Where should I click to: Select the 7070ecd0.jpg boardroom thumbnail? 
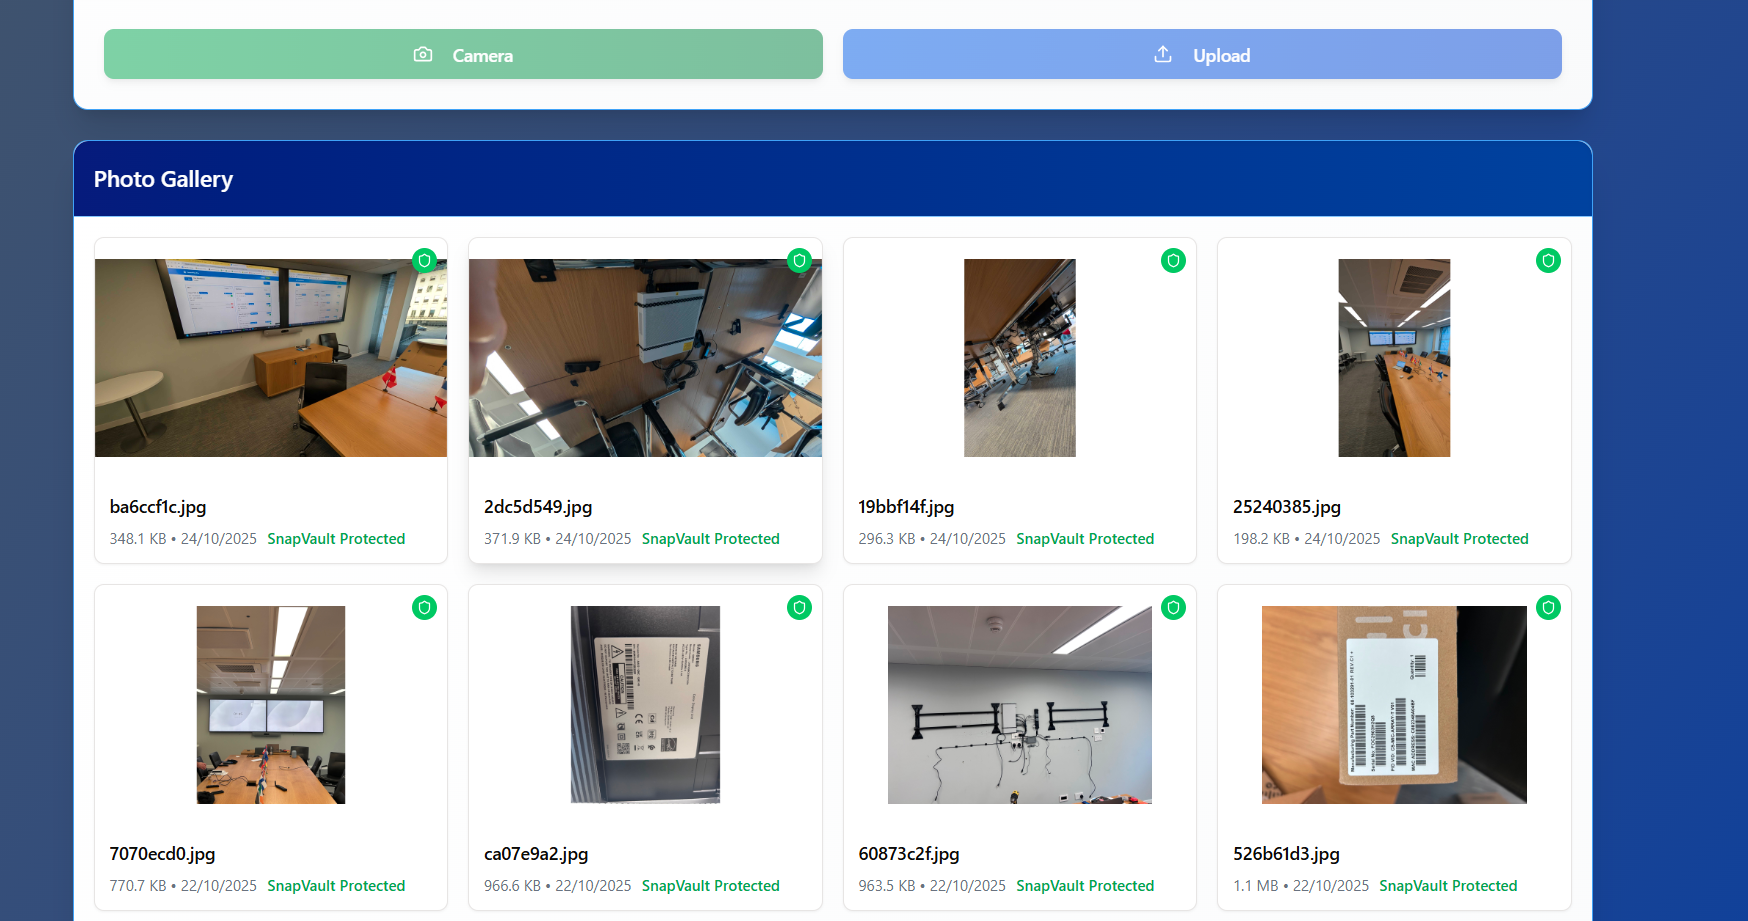pos(270,705)
